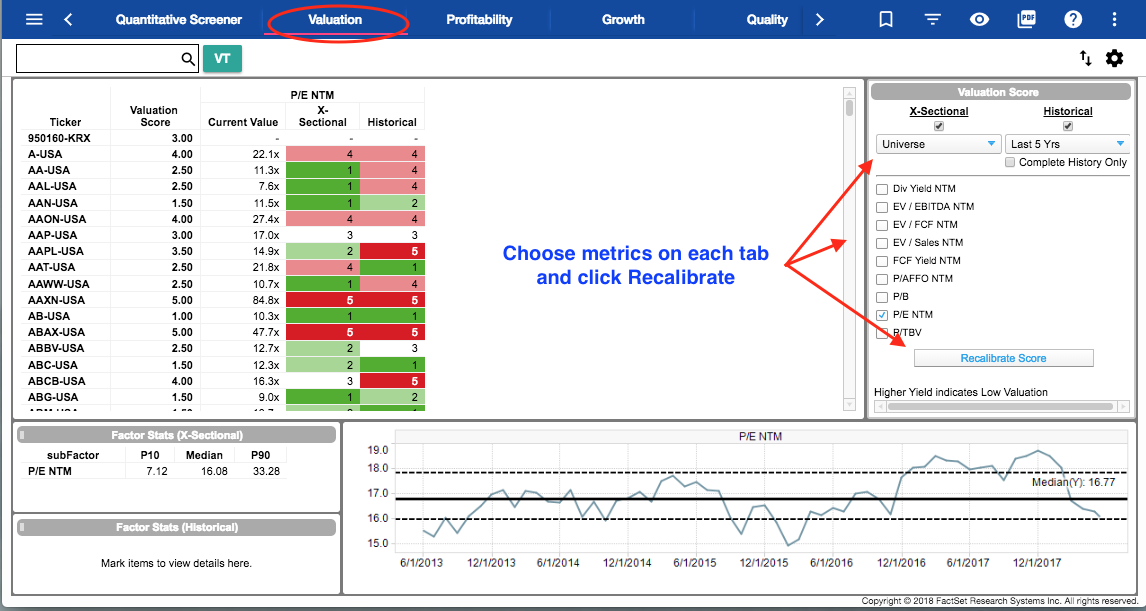The image size is (1146, 611).
Task: Select the AAPL-USA ticker row
Action: (x=223, y=251)
